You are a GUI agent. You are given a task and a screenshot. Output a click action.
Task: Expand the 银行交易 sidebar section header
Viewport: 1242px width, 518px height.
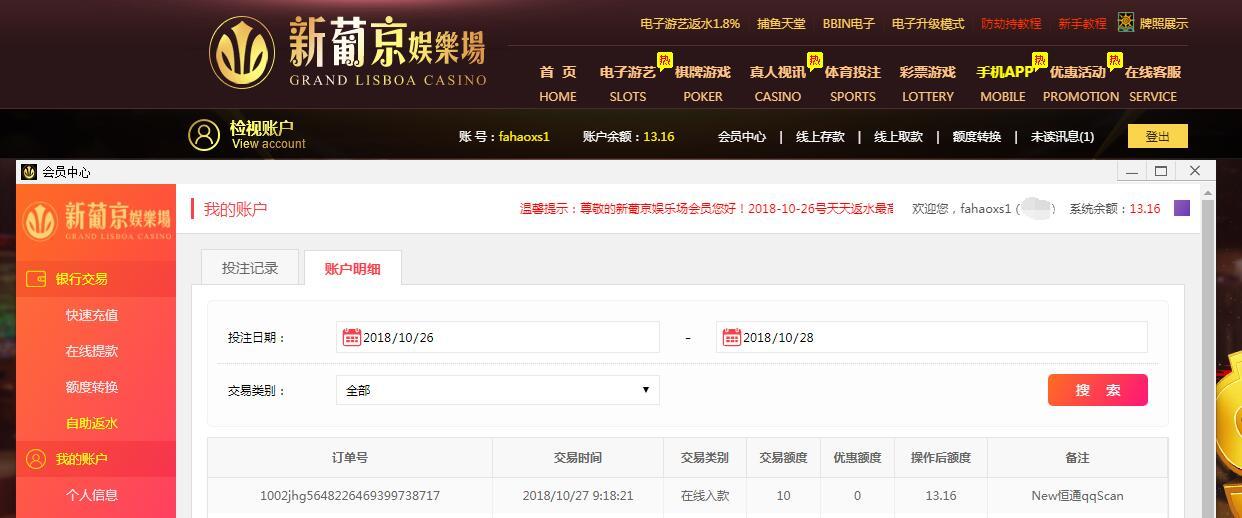(96, 279)
